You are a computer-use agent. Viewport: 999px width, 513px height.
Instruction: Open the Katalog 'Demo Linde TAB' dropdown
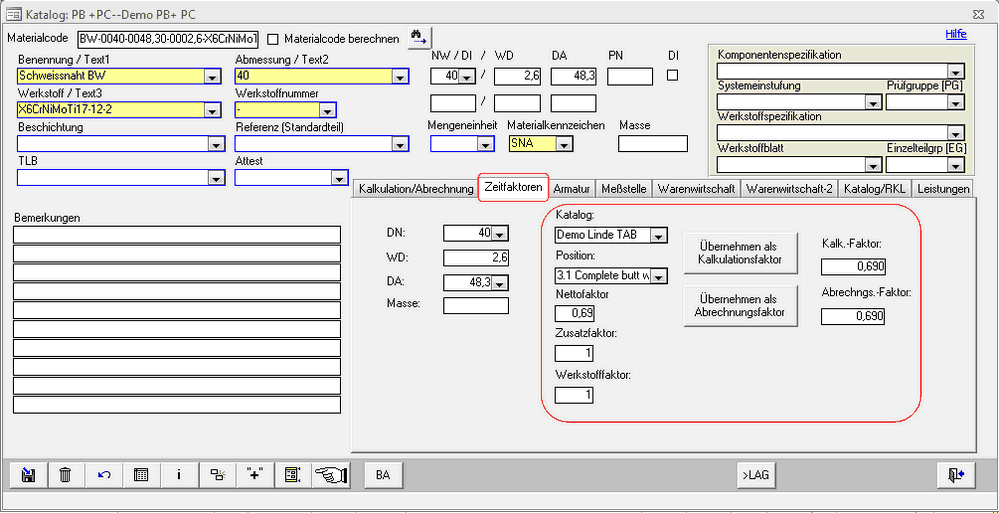tap(658, 236)
